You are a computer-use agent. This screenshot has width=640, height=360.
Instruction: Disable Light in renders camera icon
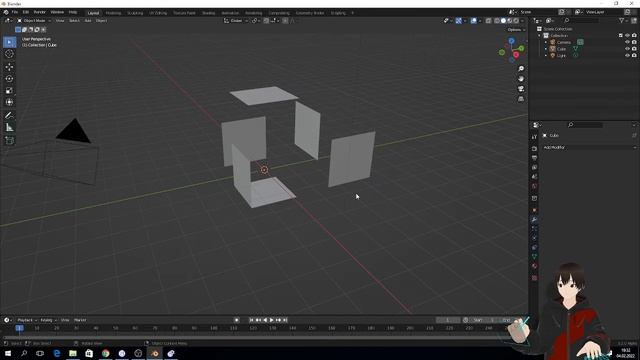click(634, 55)
